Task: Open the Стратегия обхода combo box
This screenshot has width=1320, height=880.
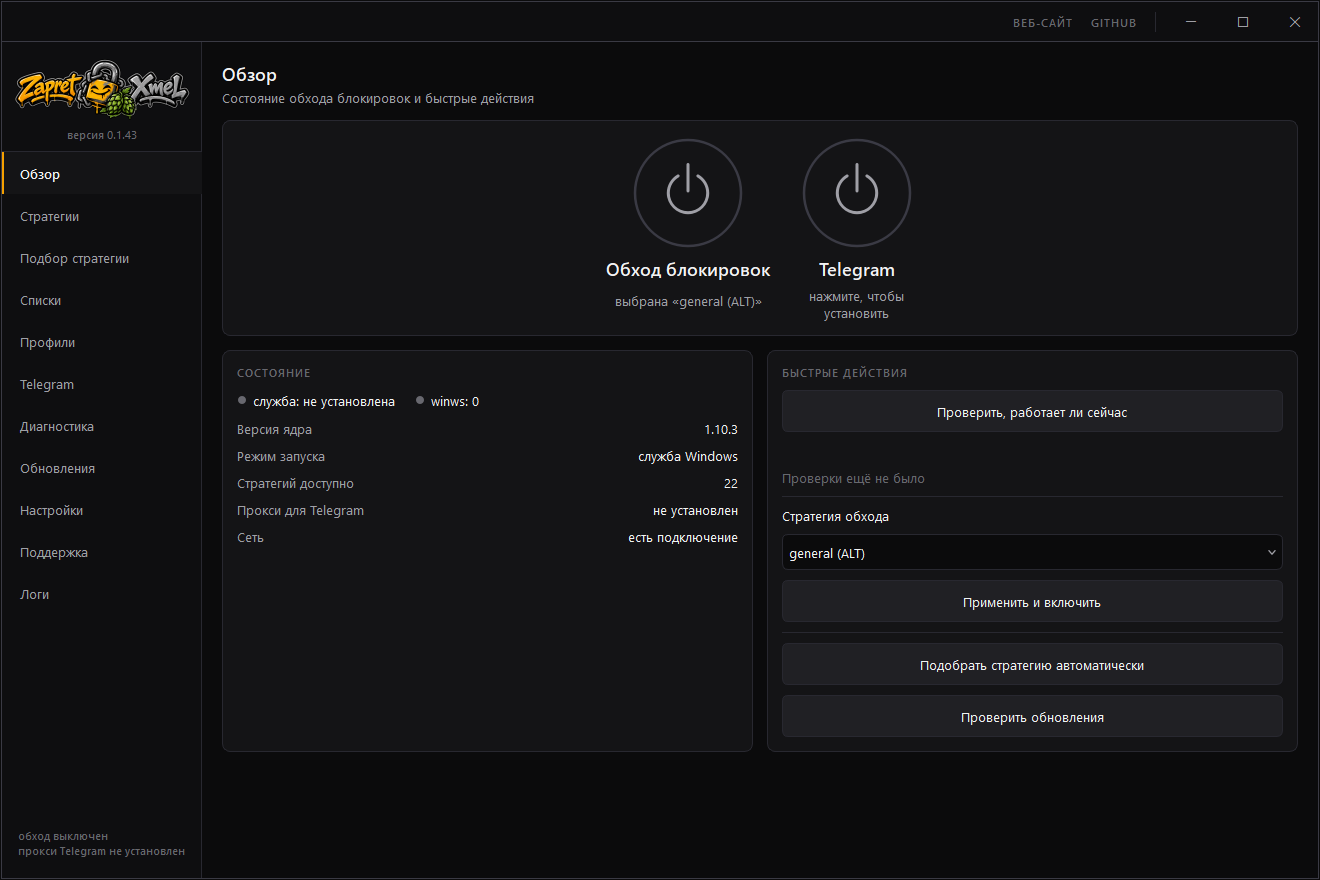Action: 1032,552
